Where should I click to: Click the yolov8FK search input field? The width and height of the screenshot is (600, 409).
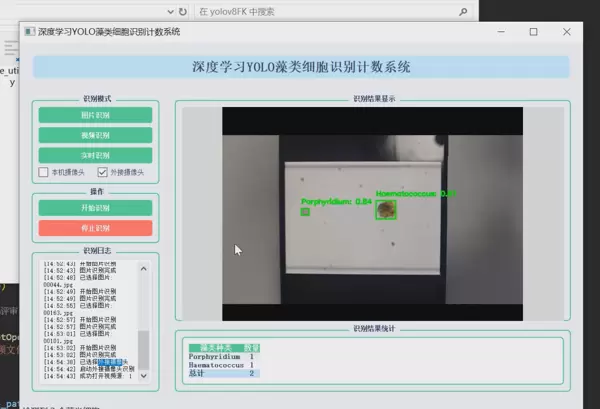pyautogui.click(x=320, y=12)
